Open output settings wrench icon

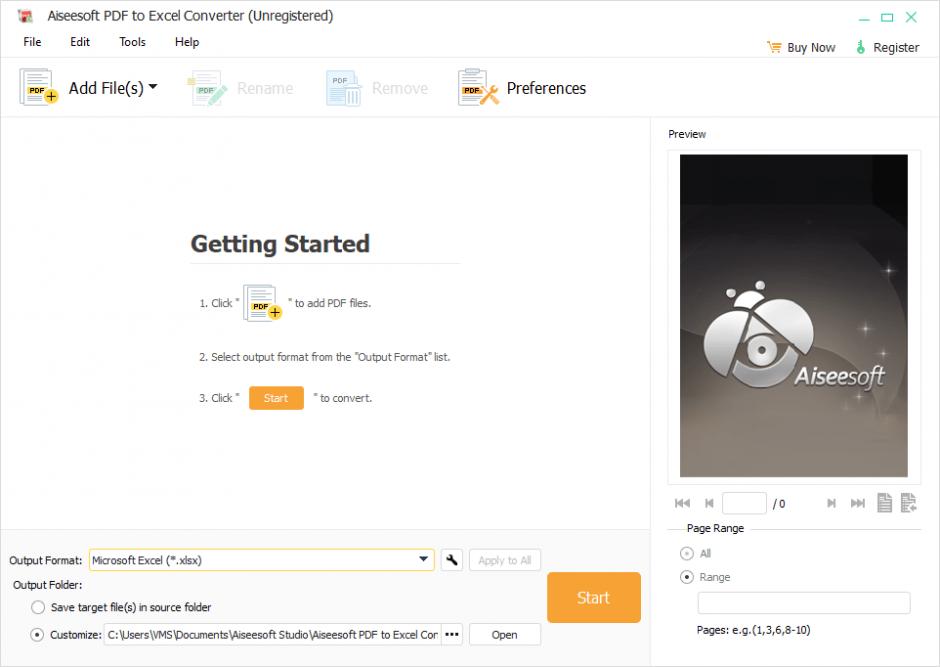pos(451,560)
